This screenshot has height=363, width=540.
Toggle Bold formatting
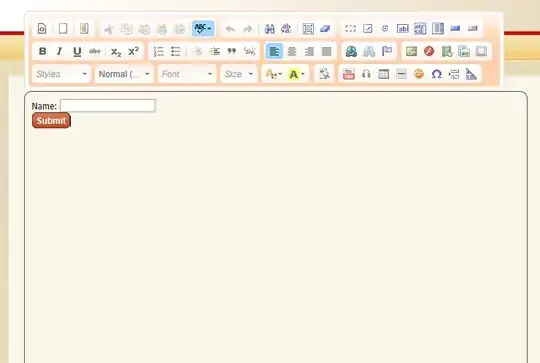coord(42,52)
